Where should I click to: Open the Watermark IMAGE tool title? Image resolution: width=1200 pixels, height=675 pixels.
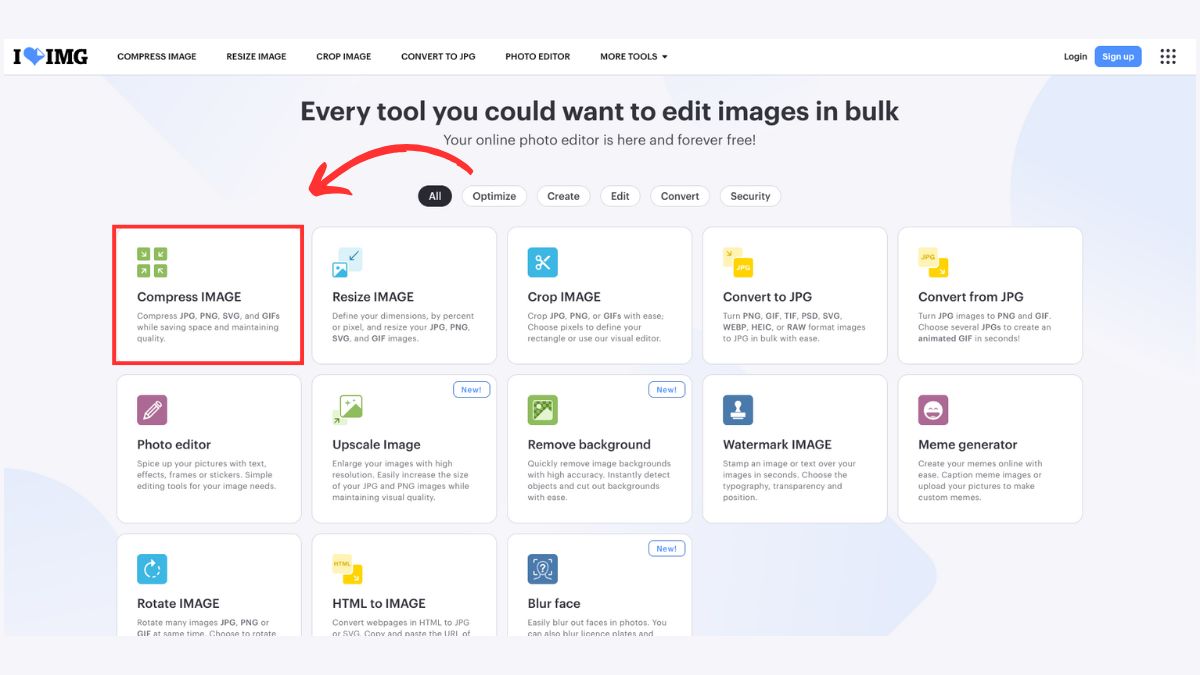777,445
